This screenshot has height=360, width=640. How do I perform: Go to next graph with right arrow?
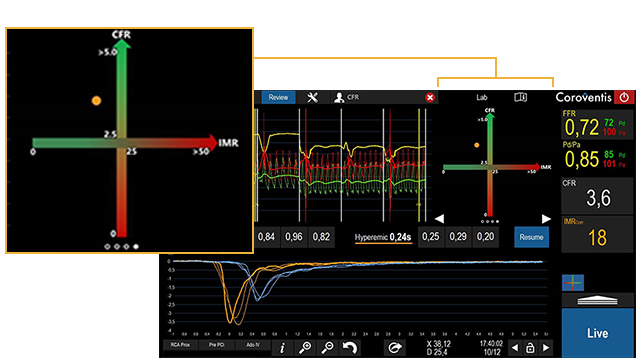(x=546, y=219)
